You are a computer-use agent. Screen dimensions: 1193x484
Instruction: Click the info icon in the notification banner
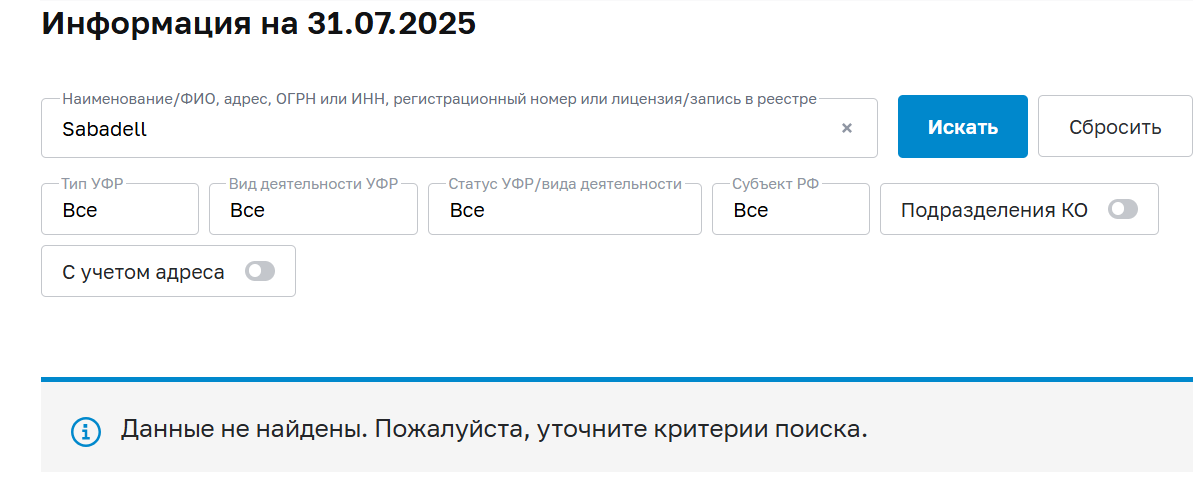pyautogui.click(x=86, y=432)
